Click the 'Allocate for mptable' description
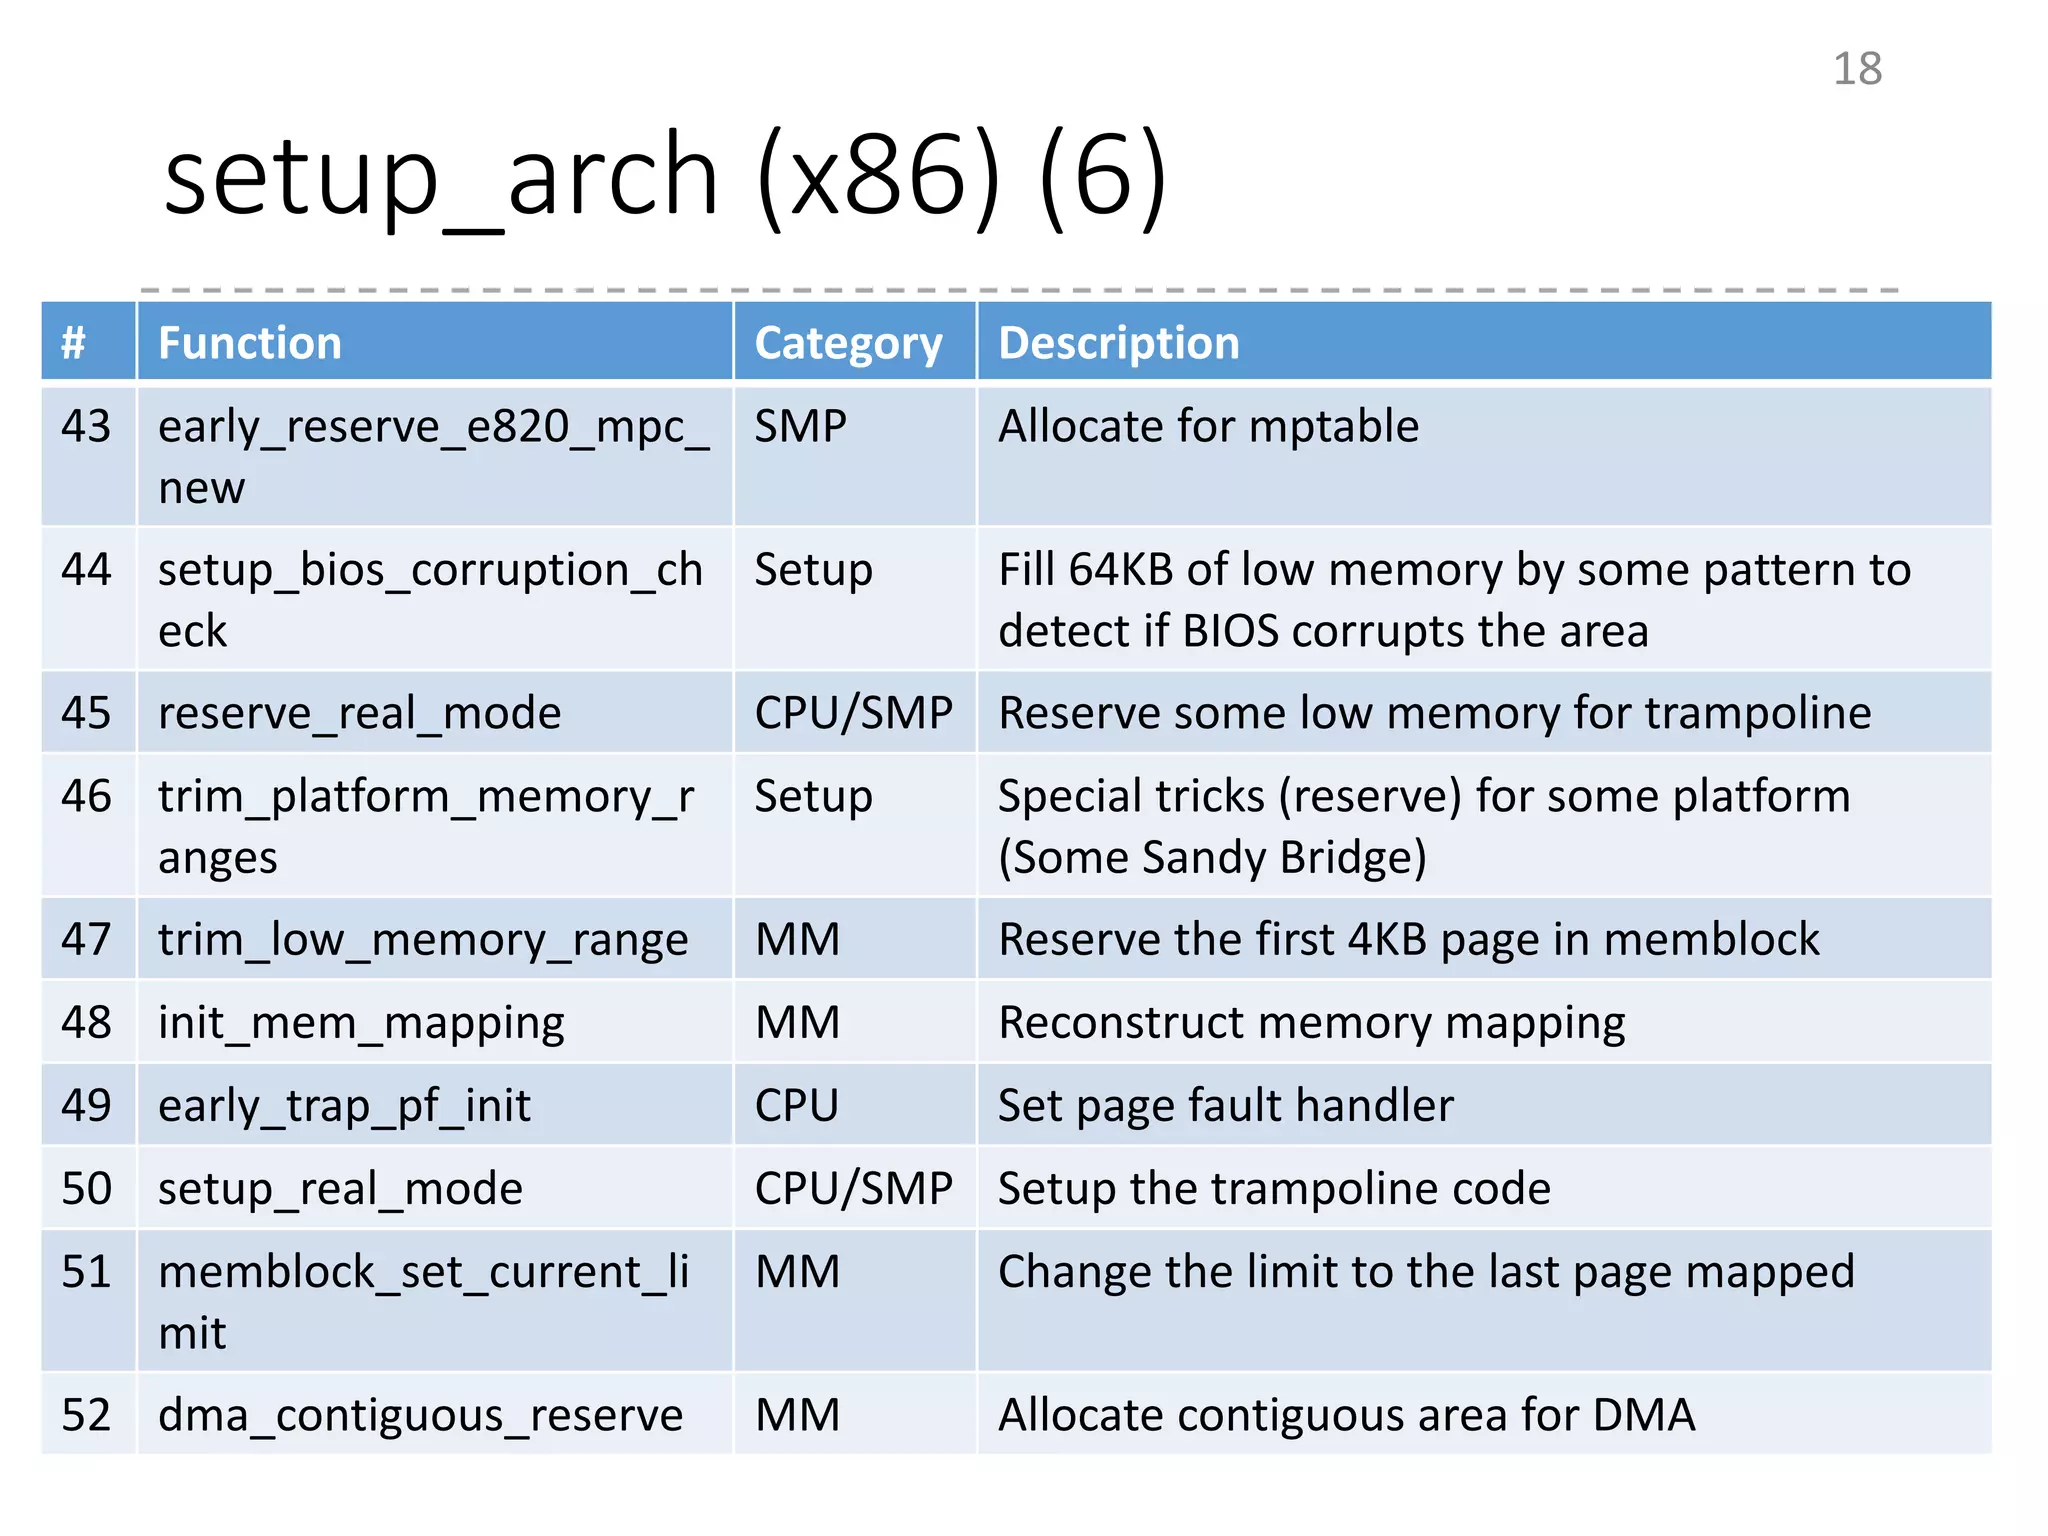Image resolution: width=2048 pixels, height=1536 pixels. [x=1208, y=427]
